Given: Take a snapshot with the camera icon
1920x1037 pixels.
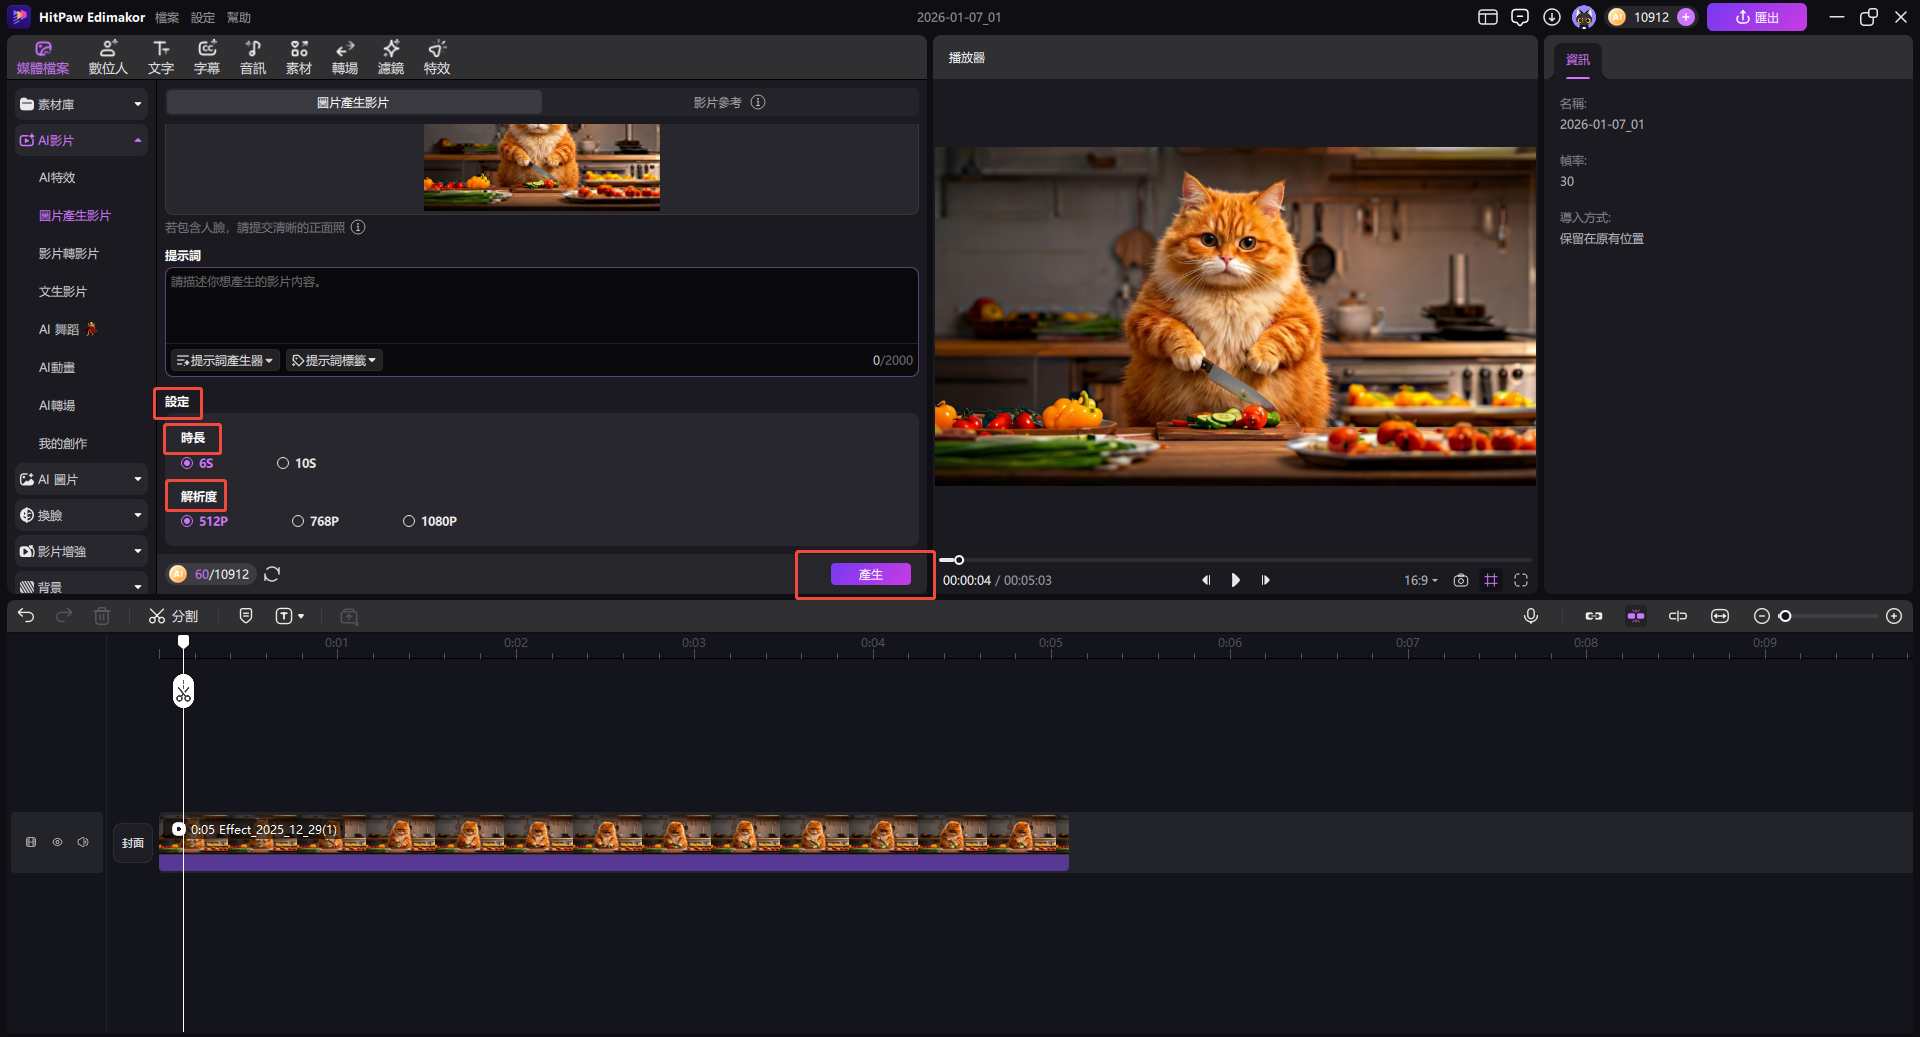Looking at the screenshot, I should 1460,580.
